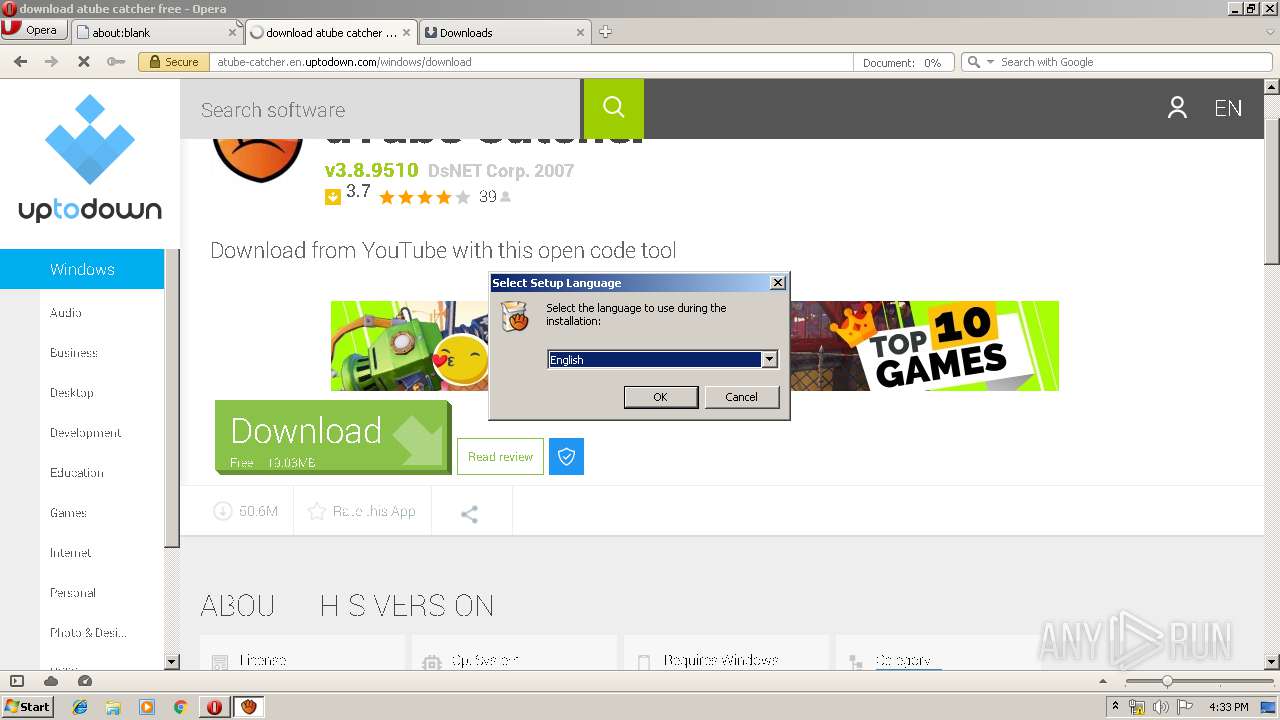Stop page loading with the X button
The image size is (1280, 720).
click(x=84, y=61)
